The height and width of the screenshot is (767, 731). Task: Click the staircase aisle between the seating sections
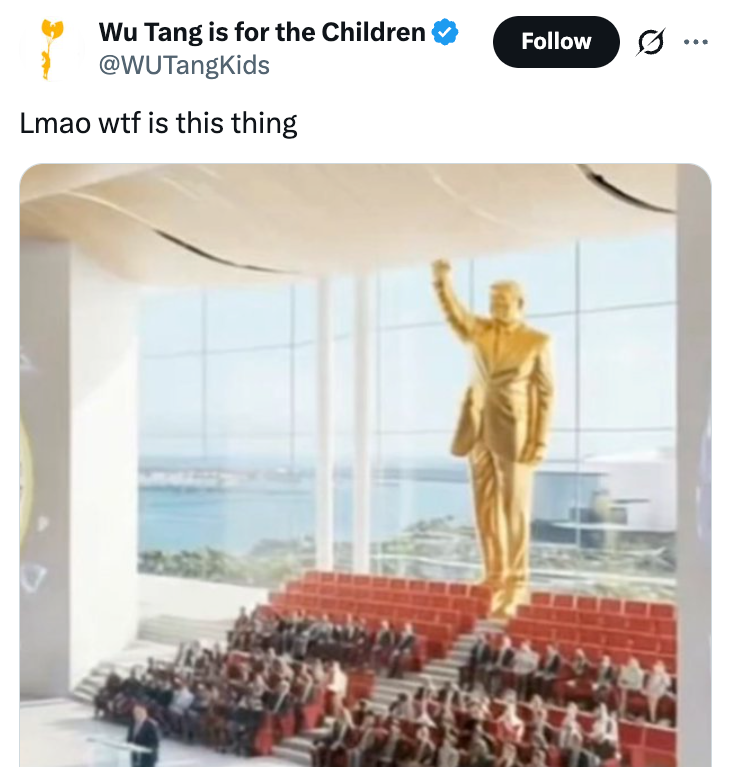point(440,665)
